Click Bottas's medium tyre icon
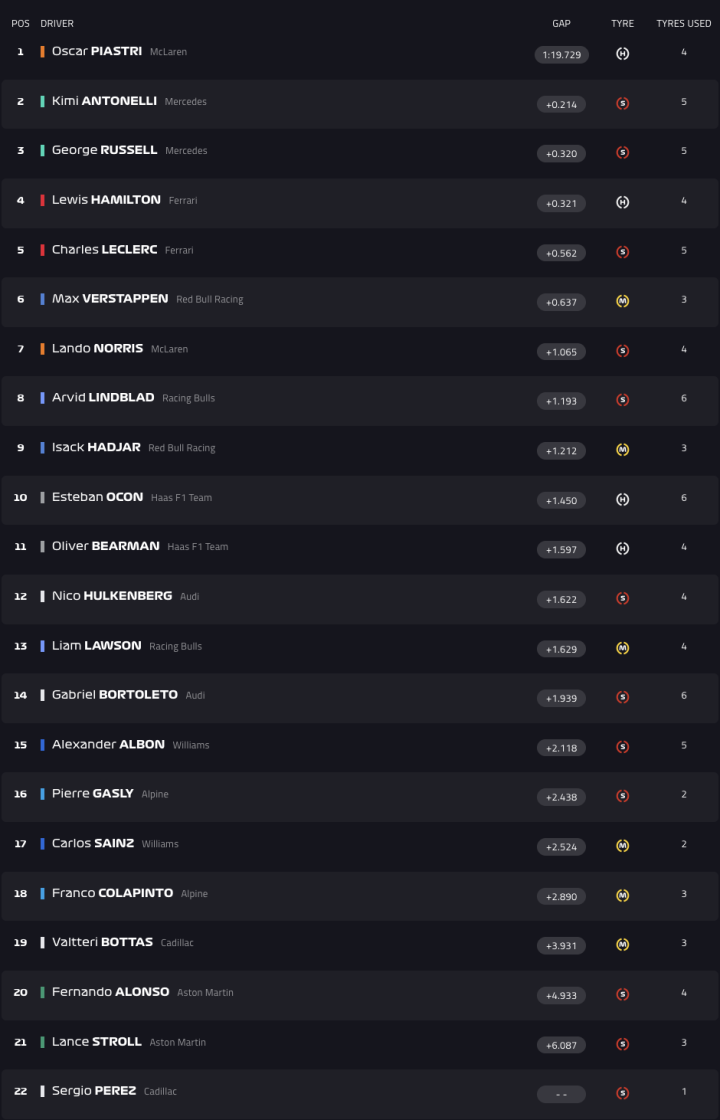 (622, 945)
